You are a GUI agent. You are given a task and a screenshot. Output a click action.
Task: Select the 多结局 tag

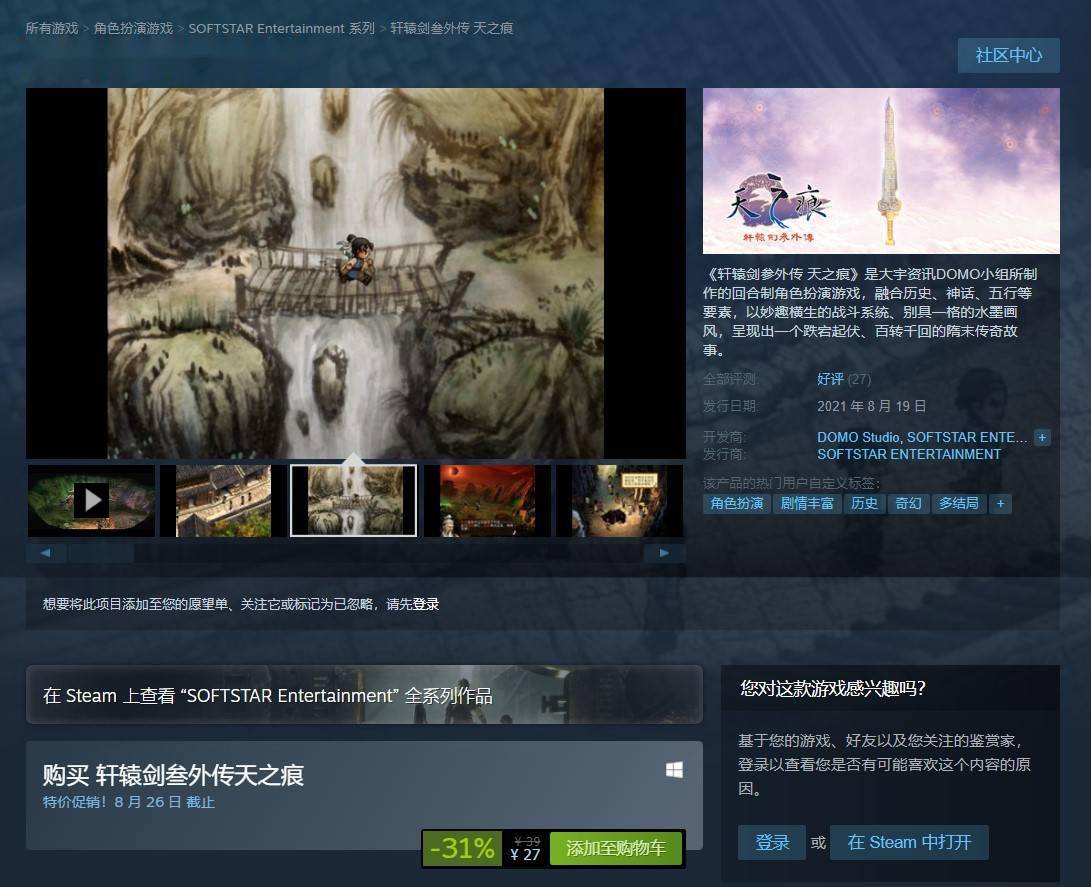pyautogui.click(x=959, y=504)
